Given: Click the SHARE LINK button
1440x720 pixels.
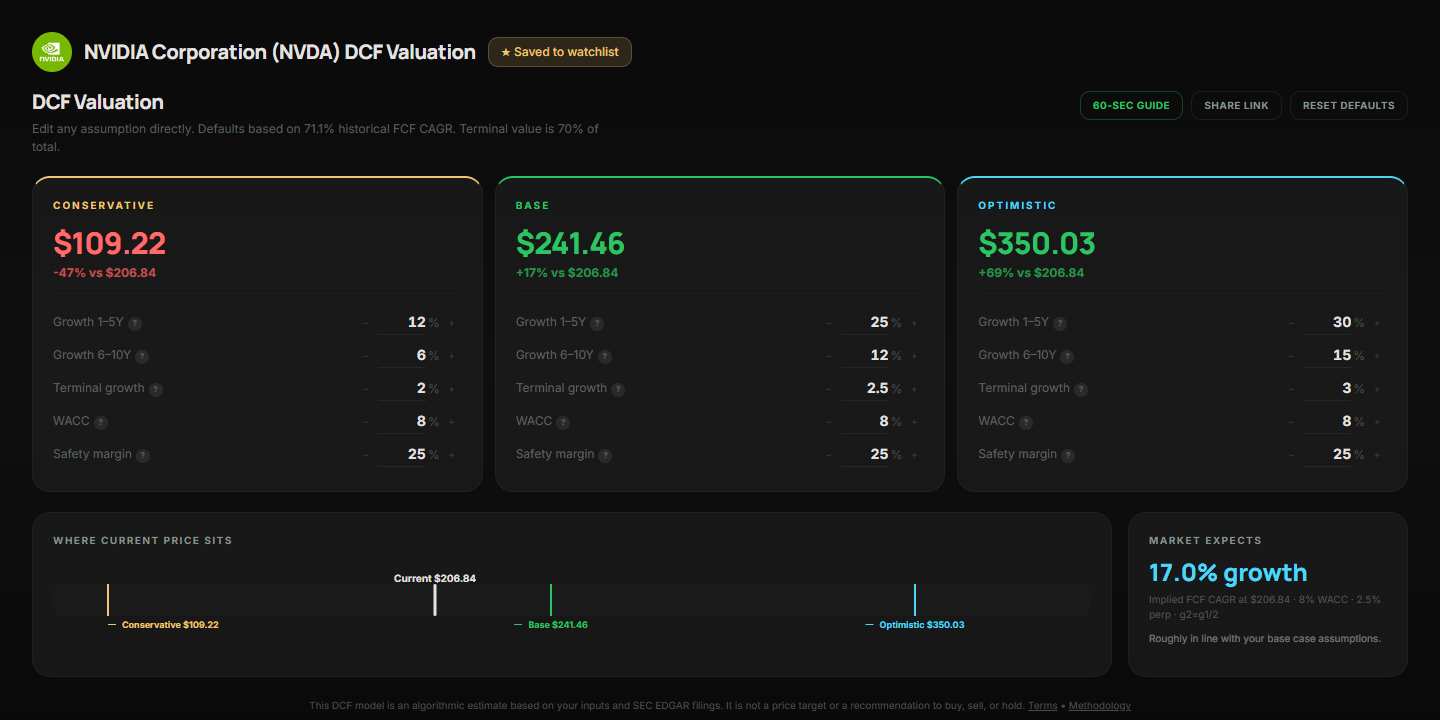Looking at the screenshot, I should tap(1236, 105).
